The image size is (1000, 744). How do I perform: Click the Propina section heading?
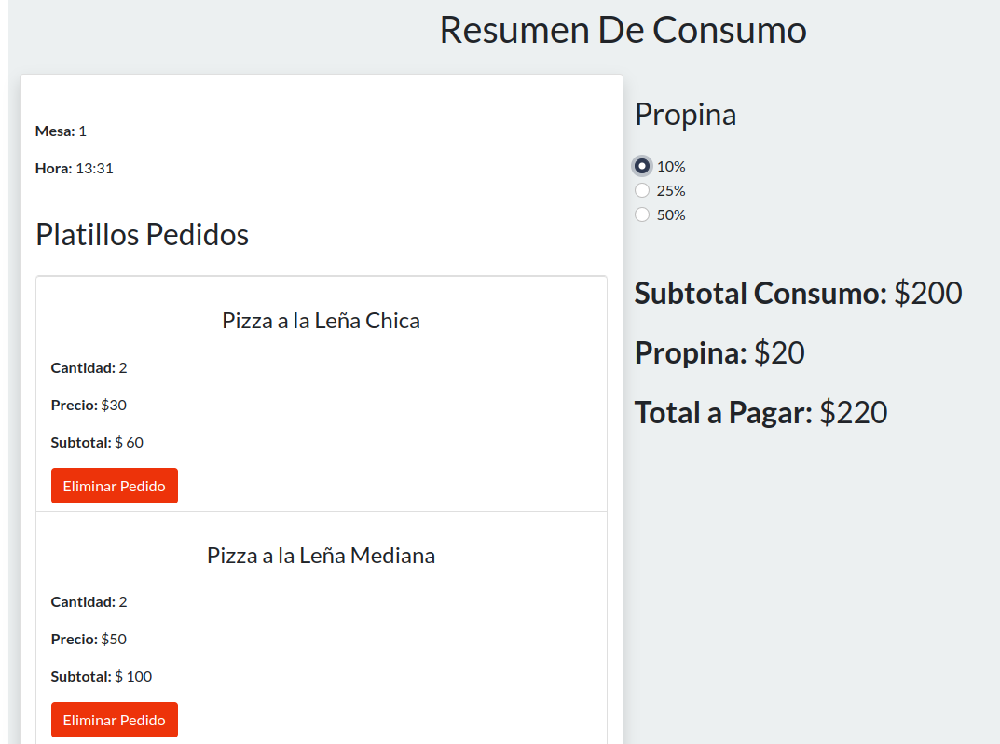685,114
